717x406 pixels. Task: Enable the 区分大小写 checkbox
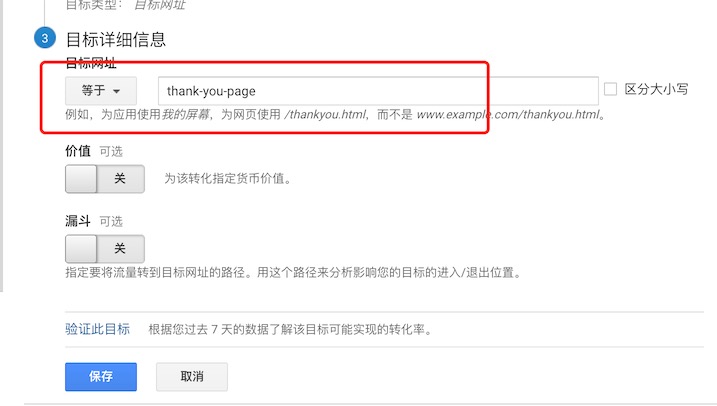click(x=610, y=89)
